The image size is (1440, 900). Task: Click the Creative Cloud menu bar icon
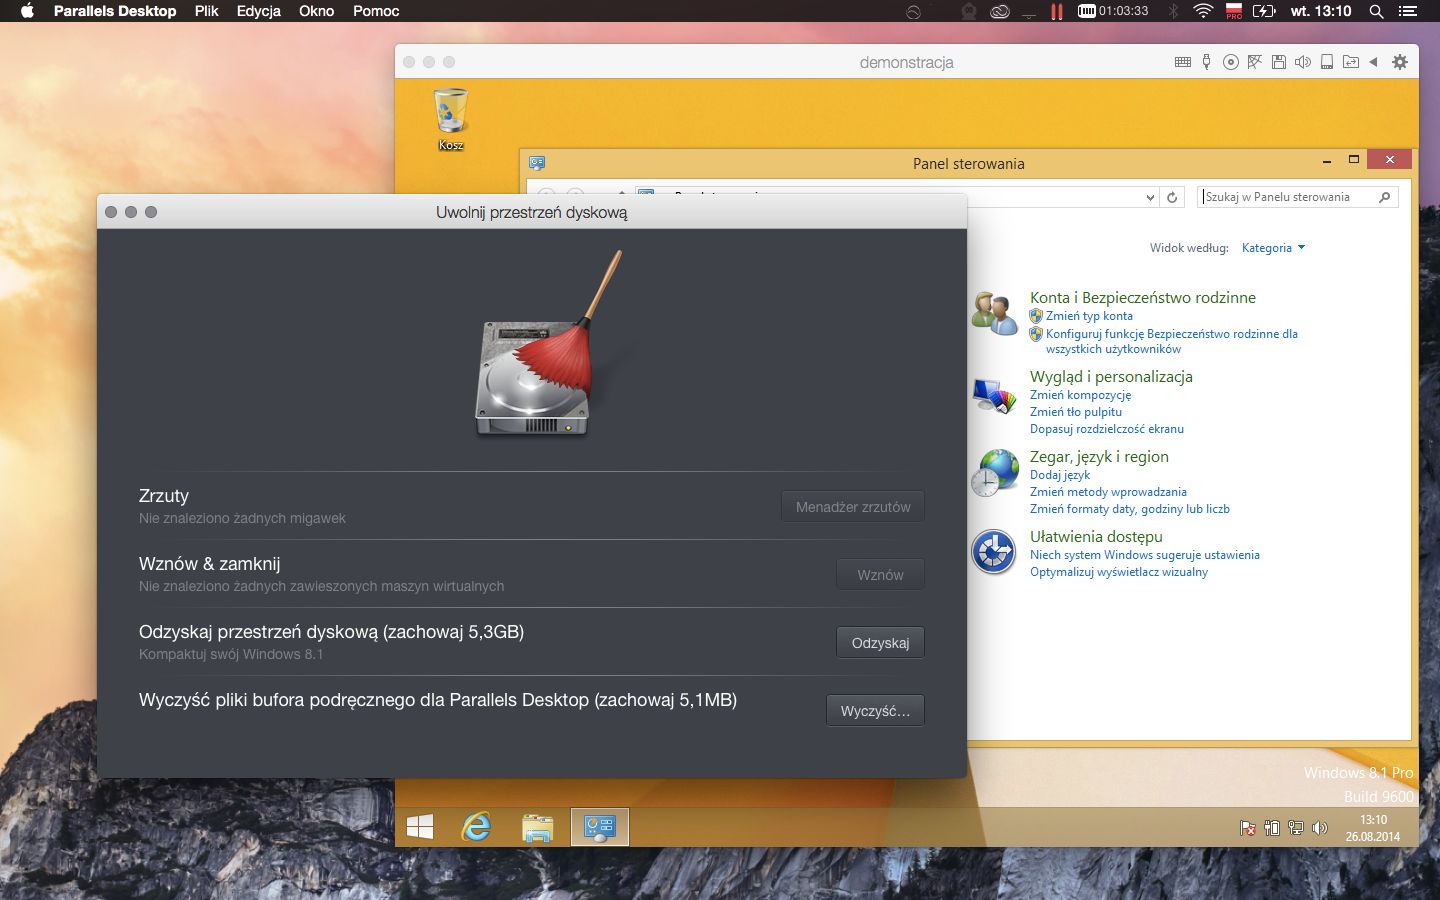pyautogui.click(x=999, y=11)
